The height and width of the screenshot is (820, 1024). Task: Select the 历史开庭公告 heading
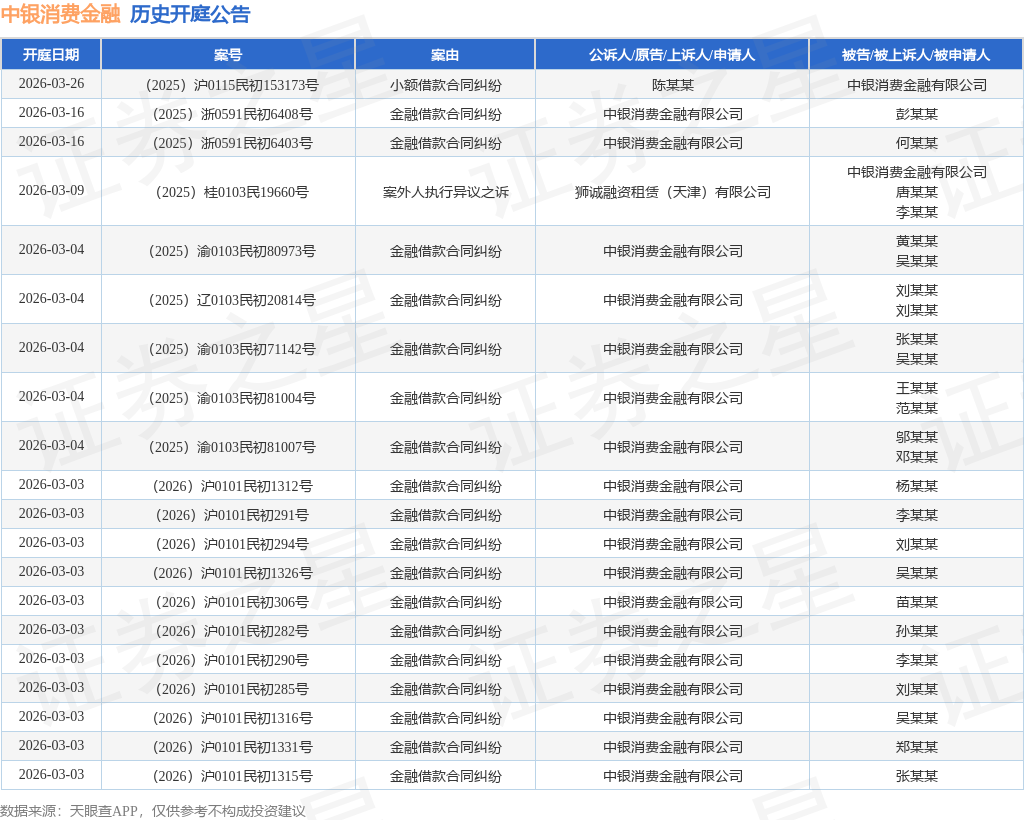pos(190,14)
